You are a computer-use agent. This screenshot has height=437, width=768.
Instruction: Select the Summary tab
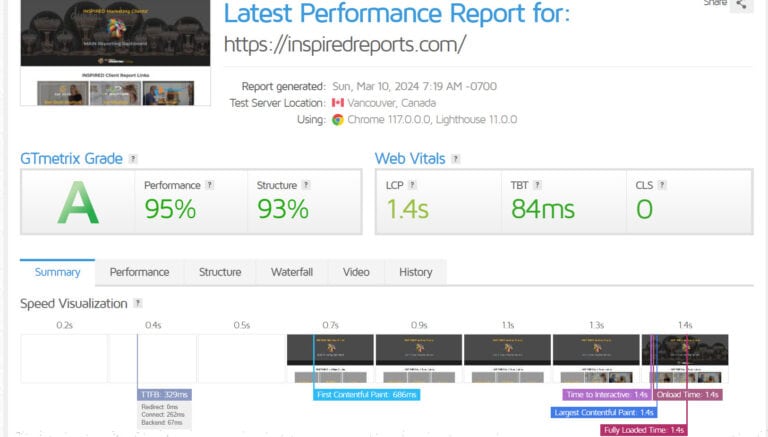coord(57,272)
